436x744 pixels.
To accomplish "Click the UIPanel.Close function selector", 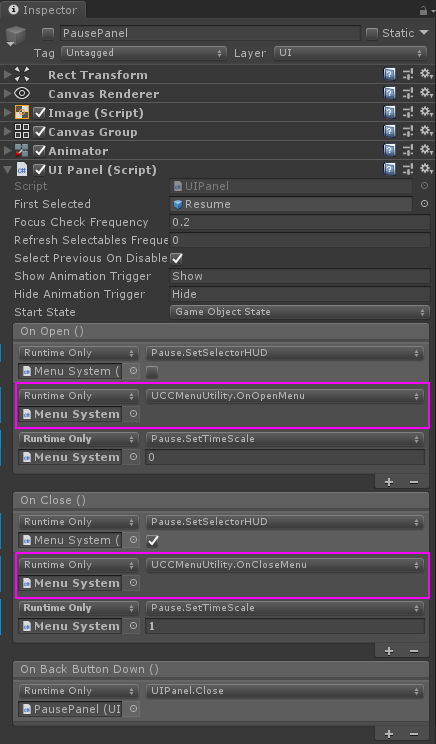I will tap(285, 691).
